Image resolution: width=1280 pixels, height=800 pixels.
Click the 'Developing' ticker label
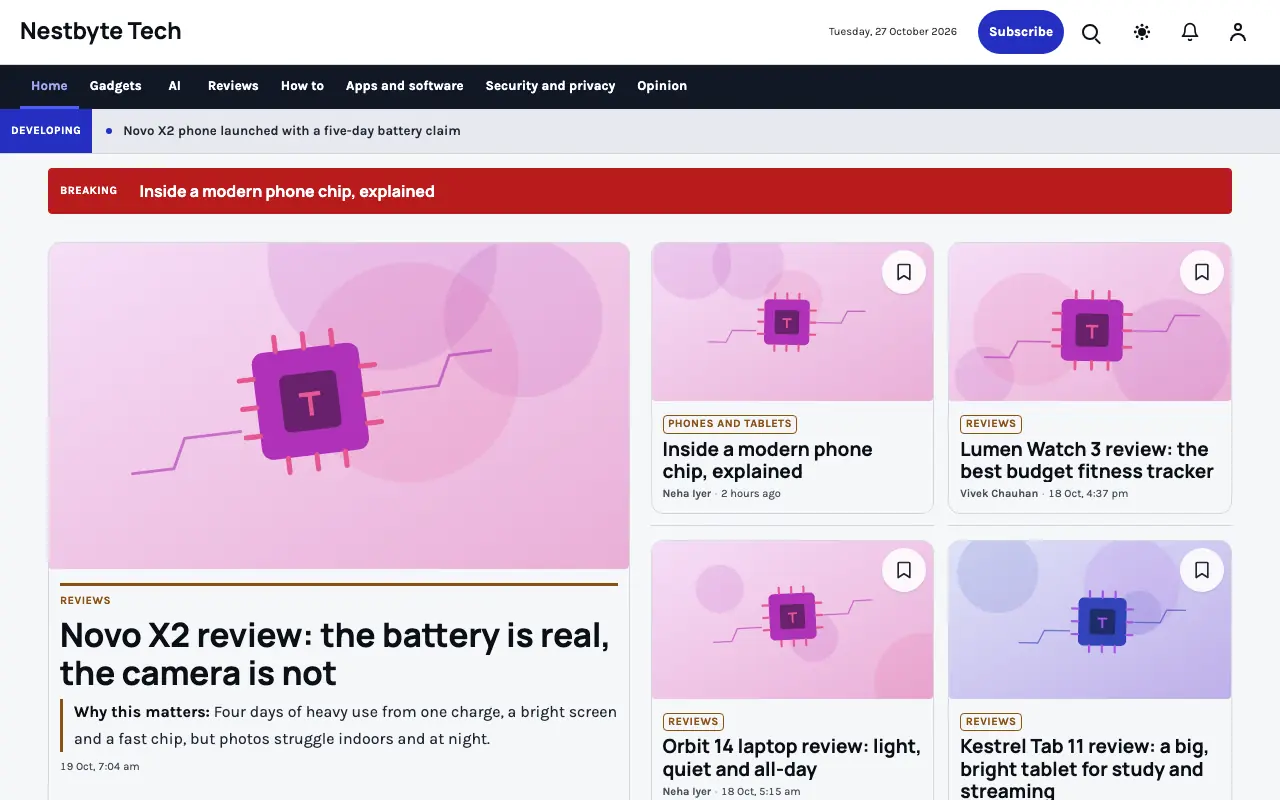pyautogui.click(x=46, y=131)
